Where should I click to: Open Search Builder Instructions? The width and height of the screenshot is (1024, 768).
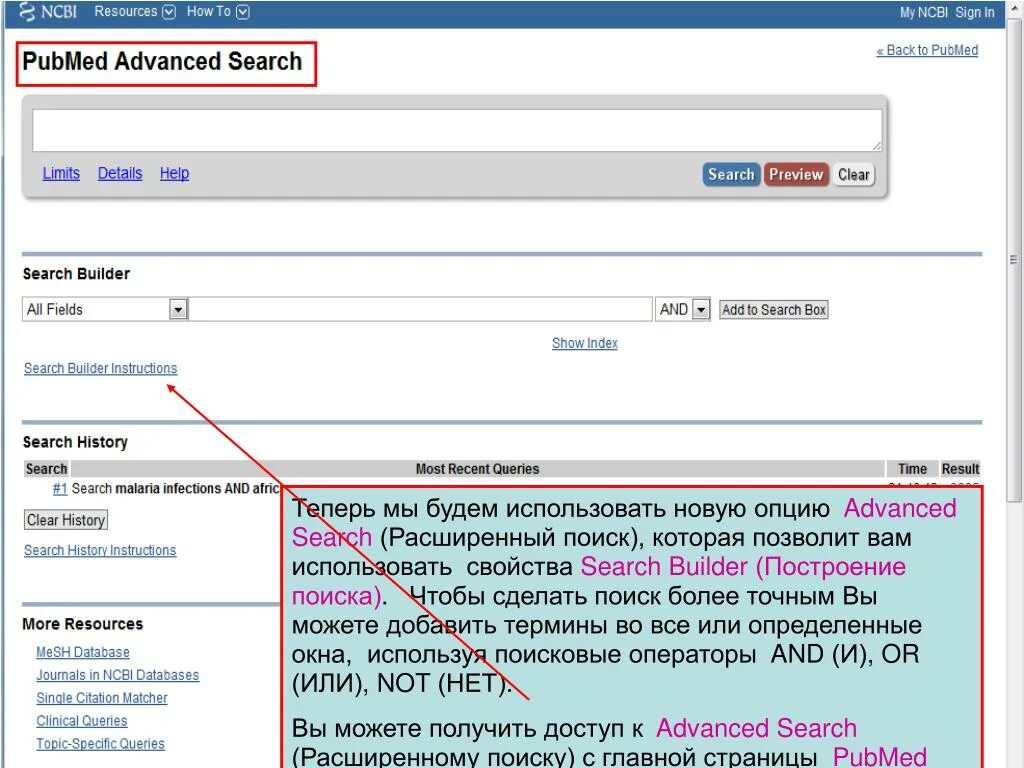pyautogui.click(x=101, y=368)
